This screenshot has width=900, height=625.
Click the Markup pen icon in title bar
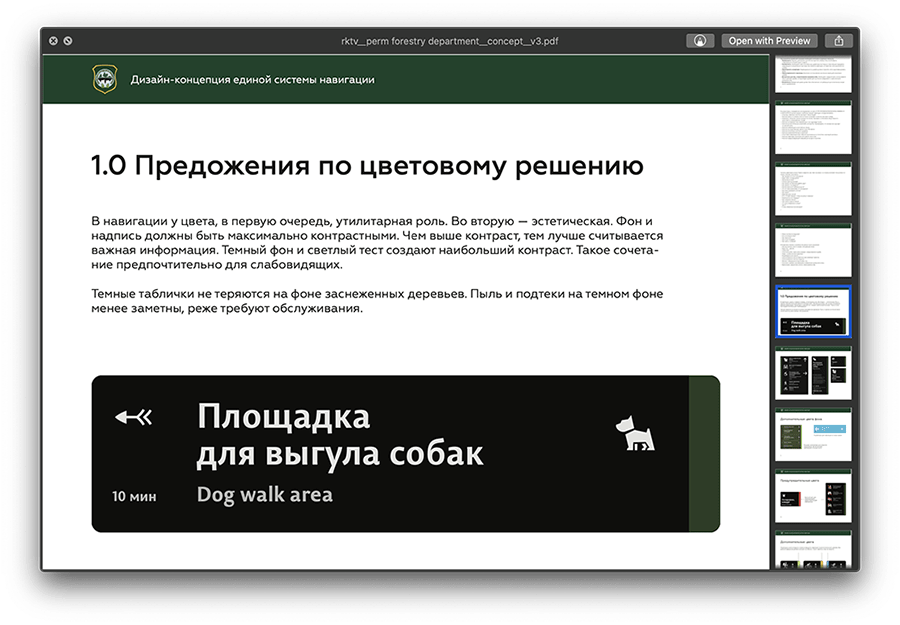(700, 41)
